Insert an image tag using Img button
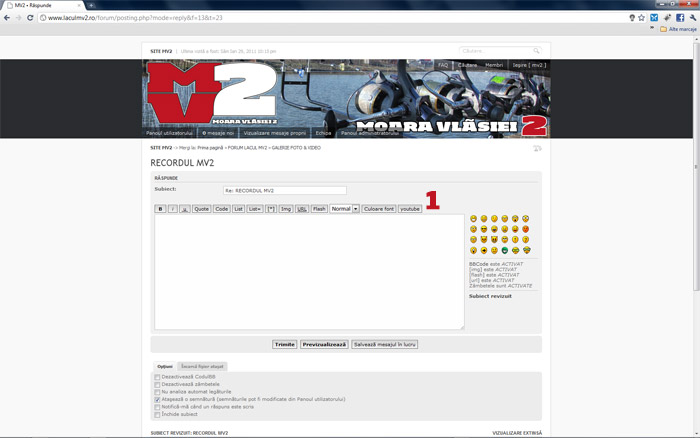Viewport: 700px width, 438px height. (x=285, y=209)
